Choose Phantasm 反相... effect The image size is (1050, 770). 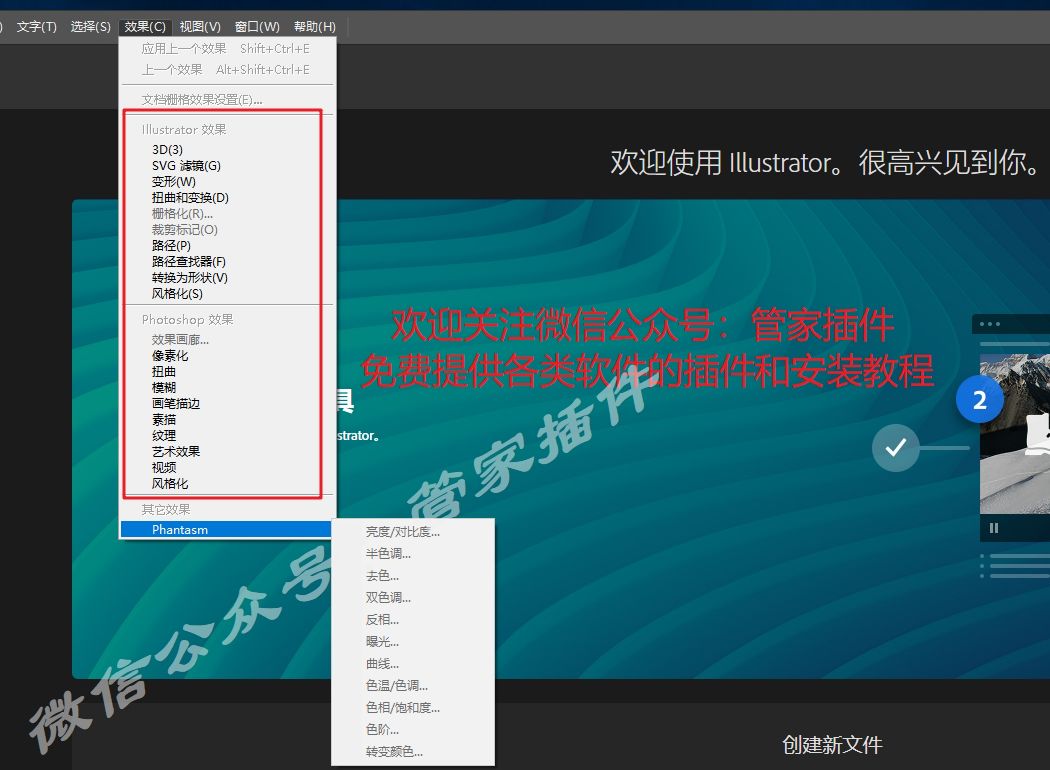(413, 619)
